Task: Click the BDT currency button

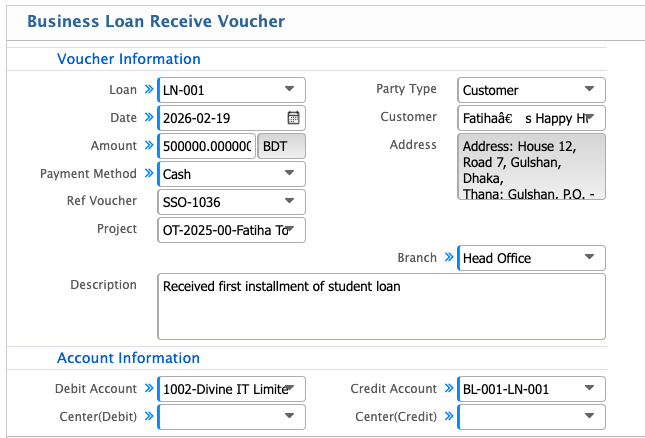Action: pyautogui.click(x=281, y=146)
